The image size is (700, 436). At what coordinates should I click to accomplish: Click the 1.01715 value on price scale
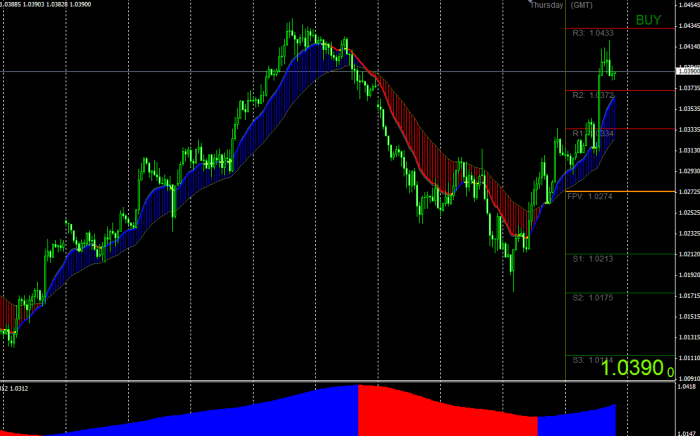[689, 296]
